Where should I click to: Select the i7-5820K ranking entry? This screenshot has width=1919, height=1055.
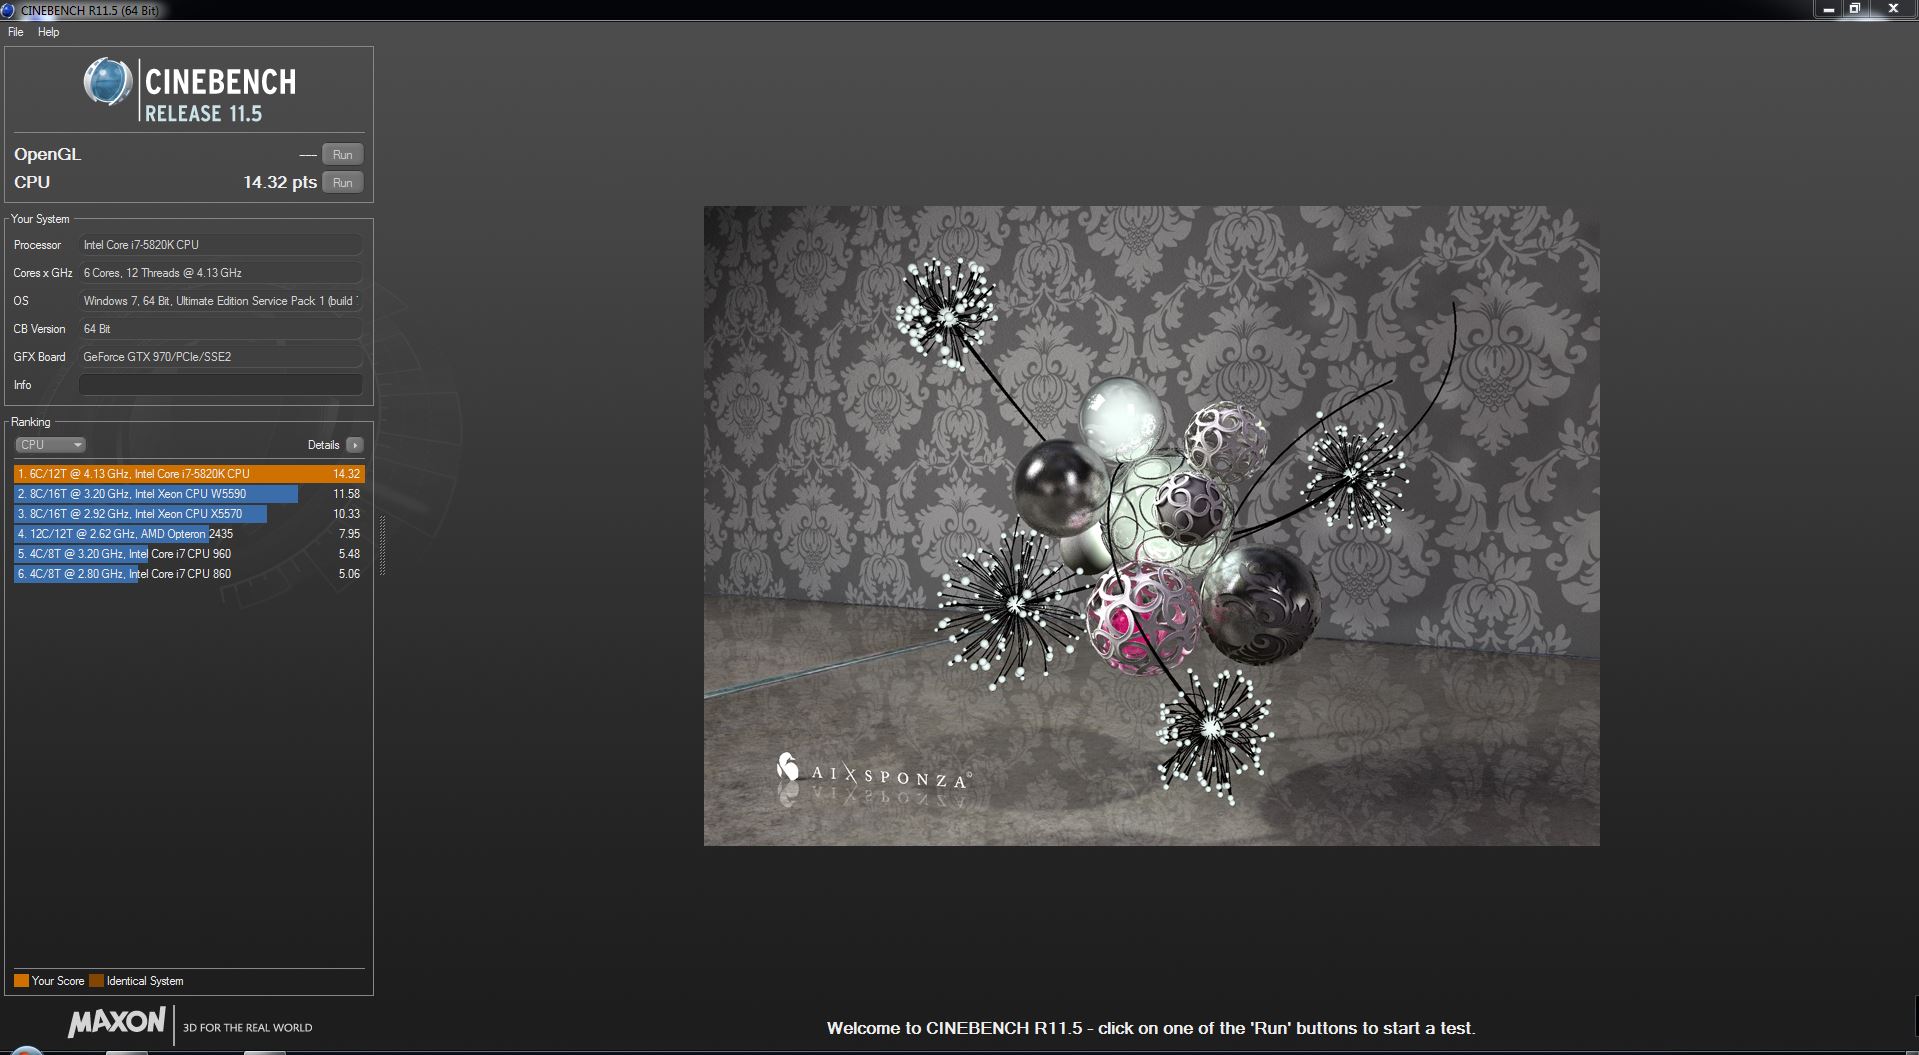click(189, 474)
